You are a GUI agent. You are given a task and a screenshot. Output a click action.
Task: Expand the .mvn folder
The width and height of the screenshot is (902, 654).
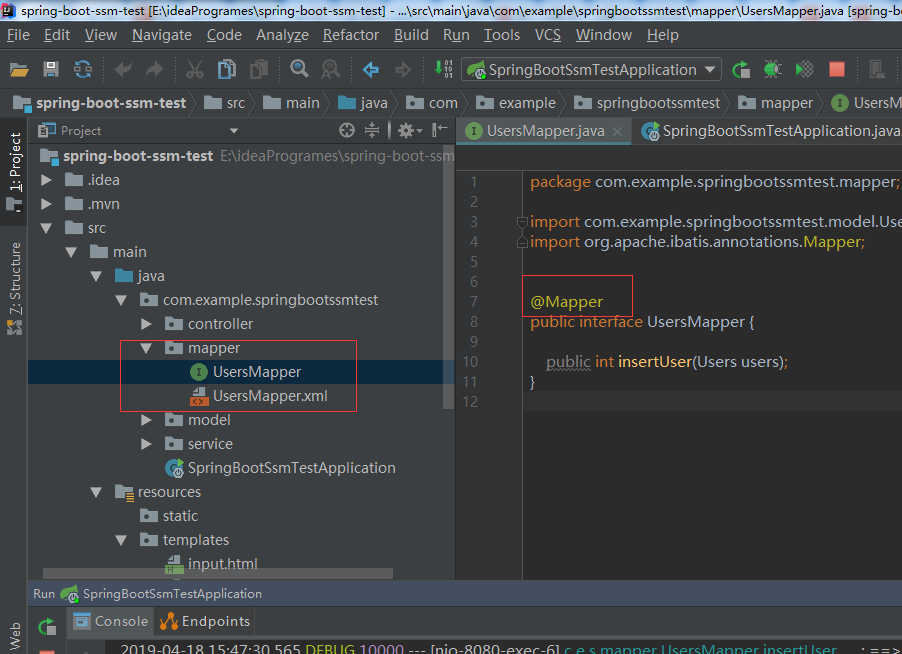point(46,204)
